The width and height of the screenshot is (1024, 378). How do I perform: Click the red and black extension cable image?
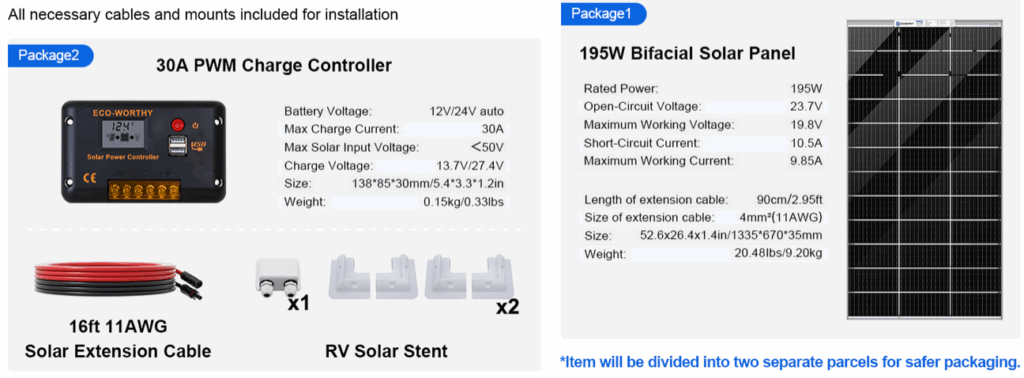tap(118, 279)
